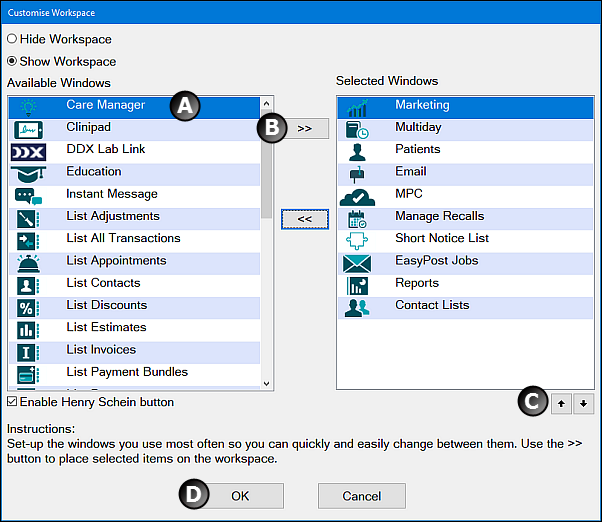Click the << button to remove window

(x=305, y=219)
